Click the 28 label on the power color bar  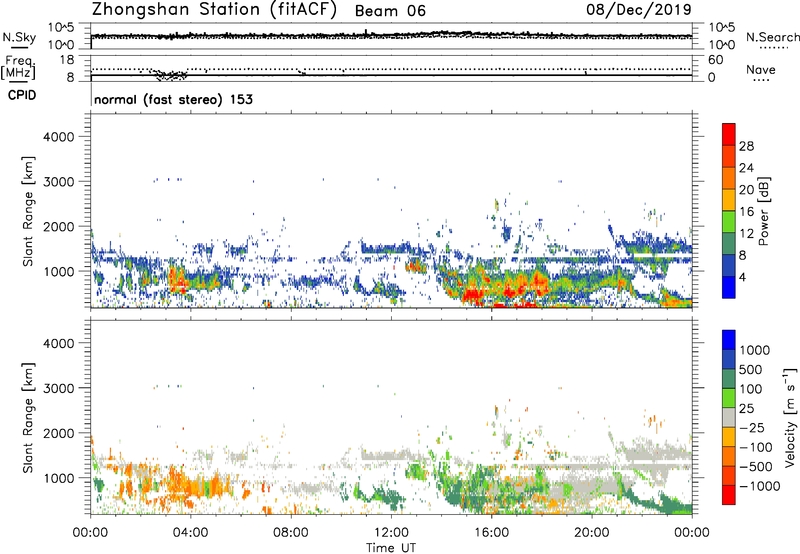click(x=746, y=146)
